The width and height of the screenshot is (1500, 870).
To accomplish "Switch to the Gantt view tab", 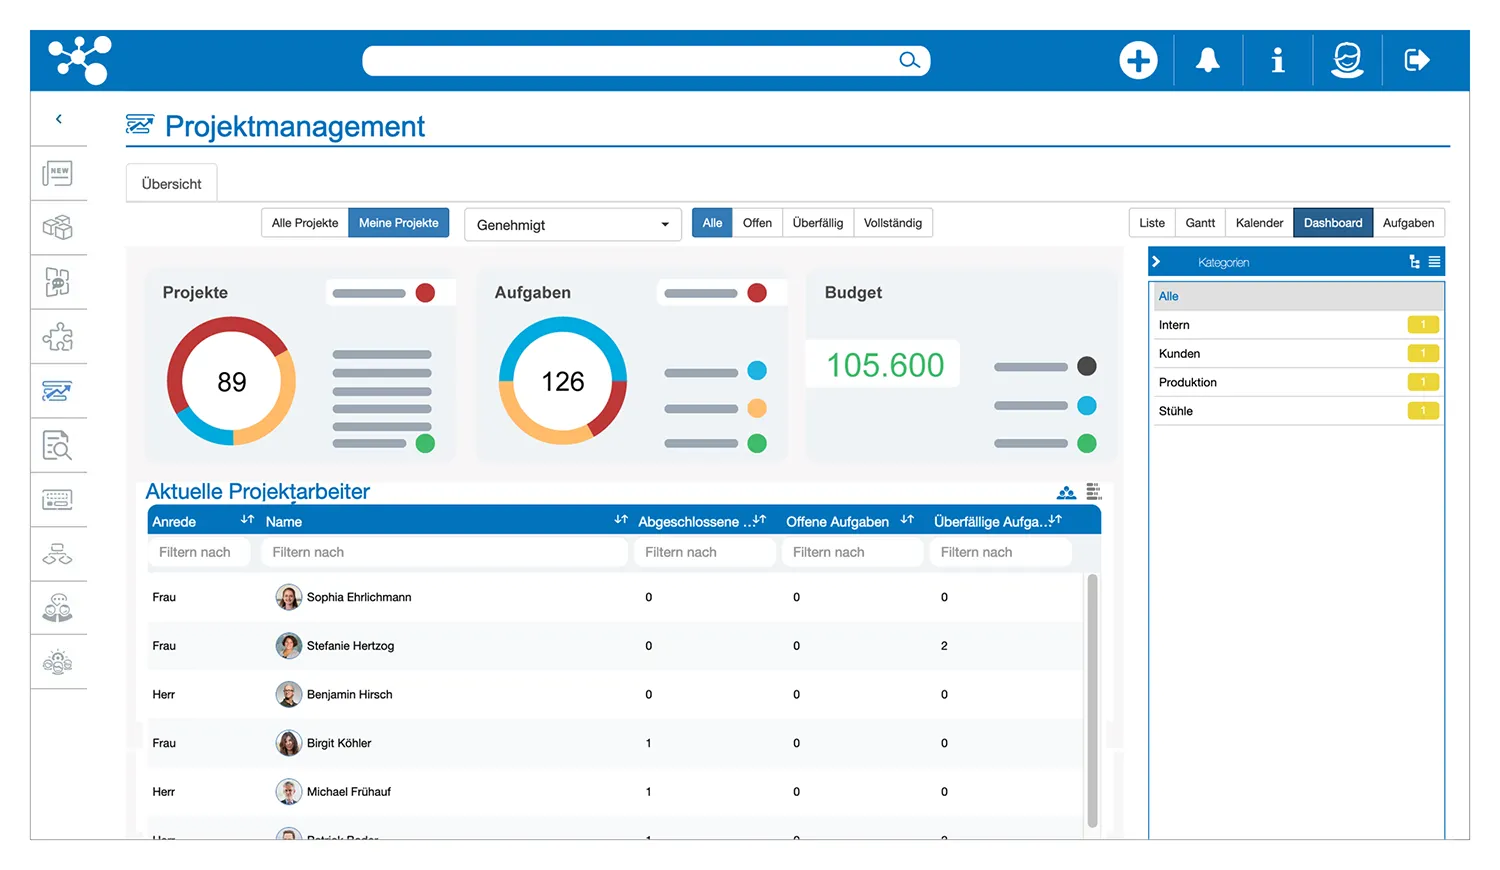I will [1200, 223].
